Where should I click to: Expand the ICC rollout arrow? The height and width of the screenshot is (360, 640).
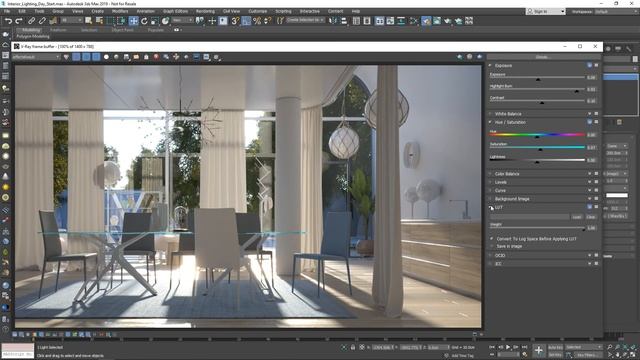pyautogui.click(x=589, y=264)
